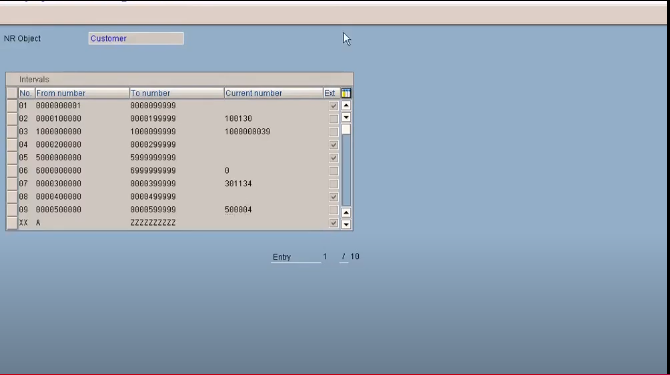
Task: Toggle the Ext checkbox for interval 01
Action: 333,105
